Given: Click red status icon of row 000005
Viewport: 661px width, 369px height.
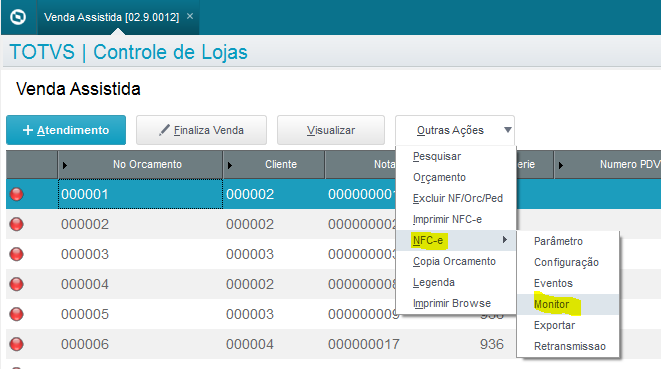Looking at the screenshot, I should coord(16,314).
